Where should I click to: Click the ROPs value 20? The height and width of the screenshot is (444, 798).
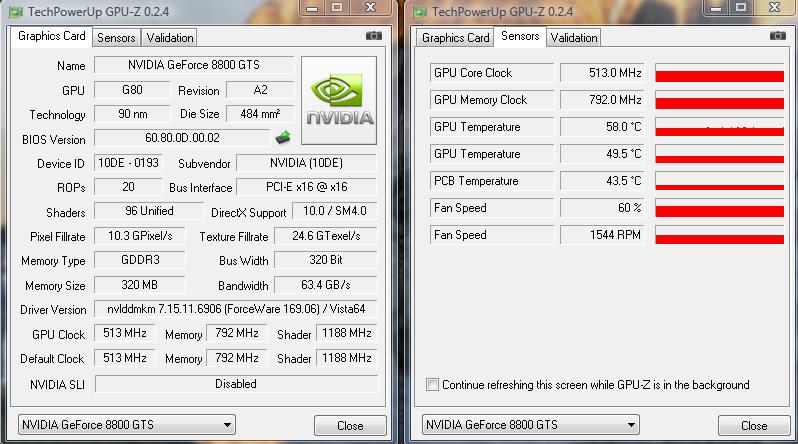[128, 187]
